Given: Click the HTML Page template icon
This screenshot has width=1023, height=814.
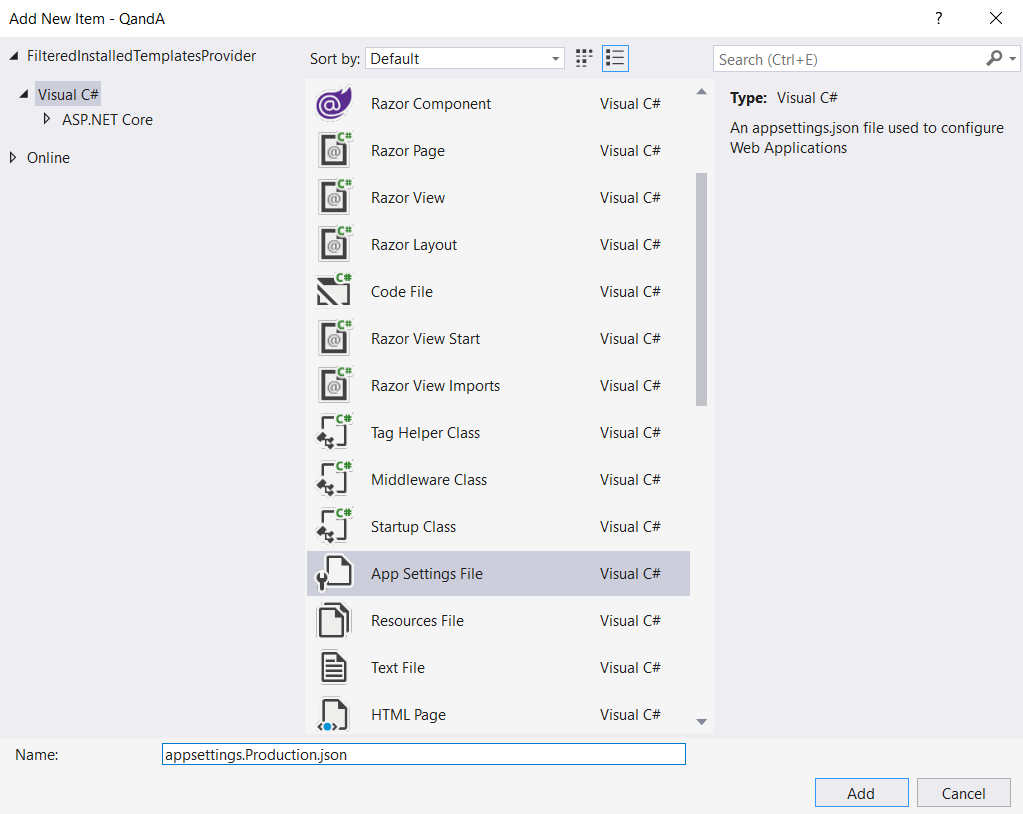Looking at the screenshot, I should click(334, 715).
